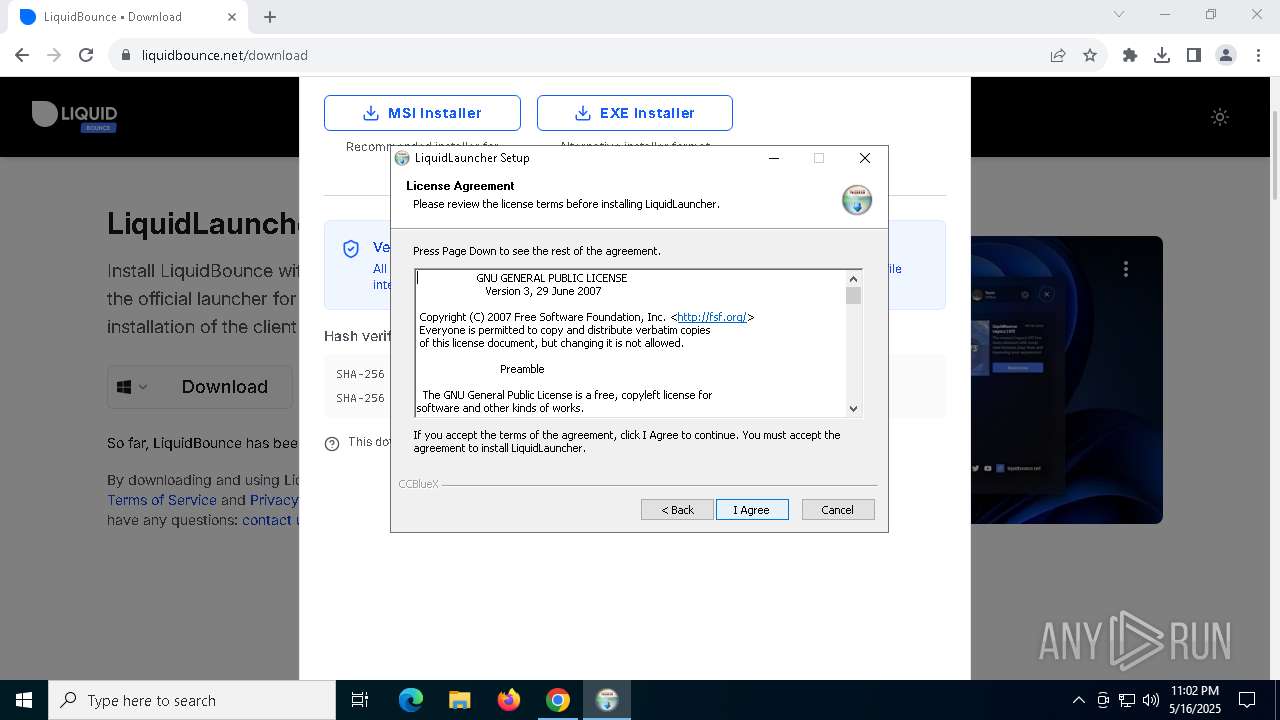Launch Microsoft Edge from taskbar
1280x720 pixels.
pyautogui.click(x=411, y=700)
